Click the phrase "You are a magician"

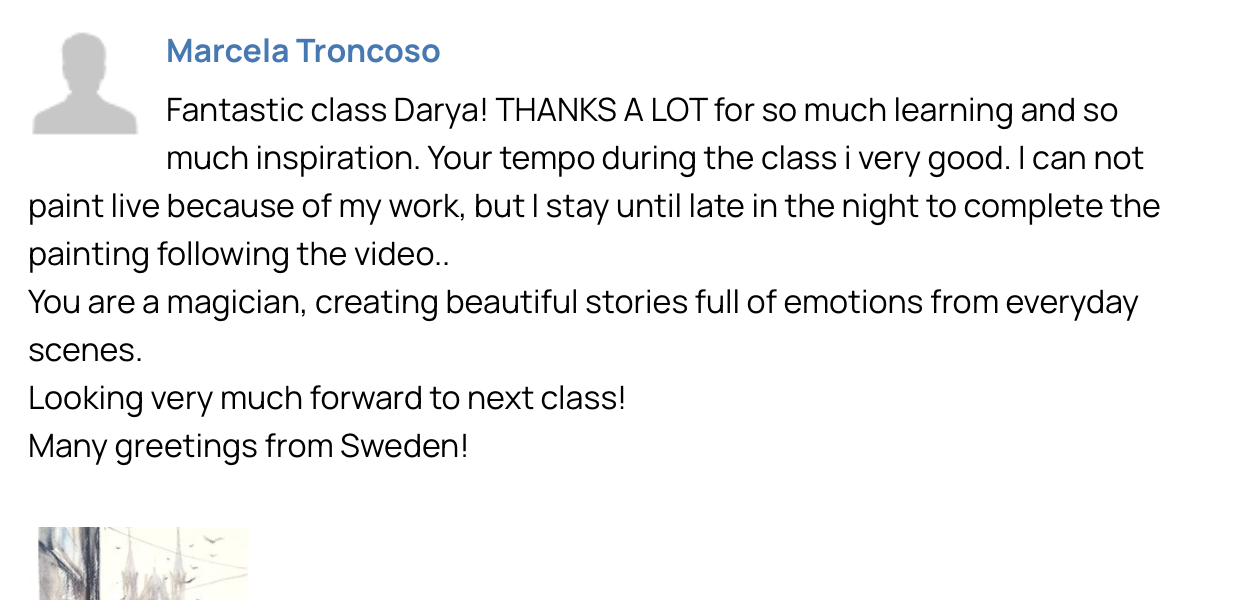tap(166, 302)
